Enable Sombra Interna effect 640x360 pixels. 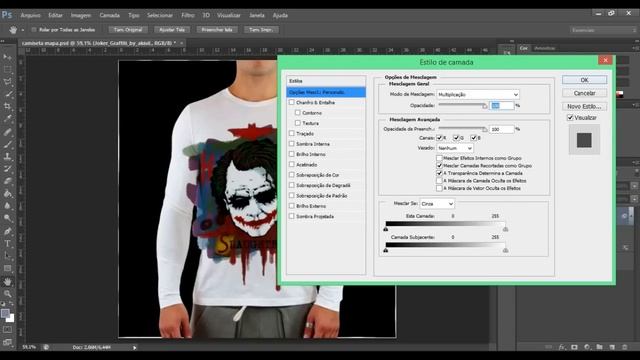(x=291, y=144)
